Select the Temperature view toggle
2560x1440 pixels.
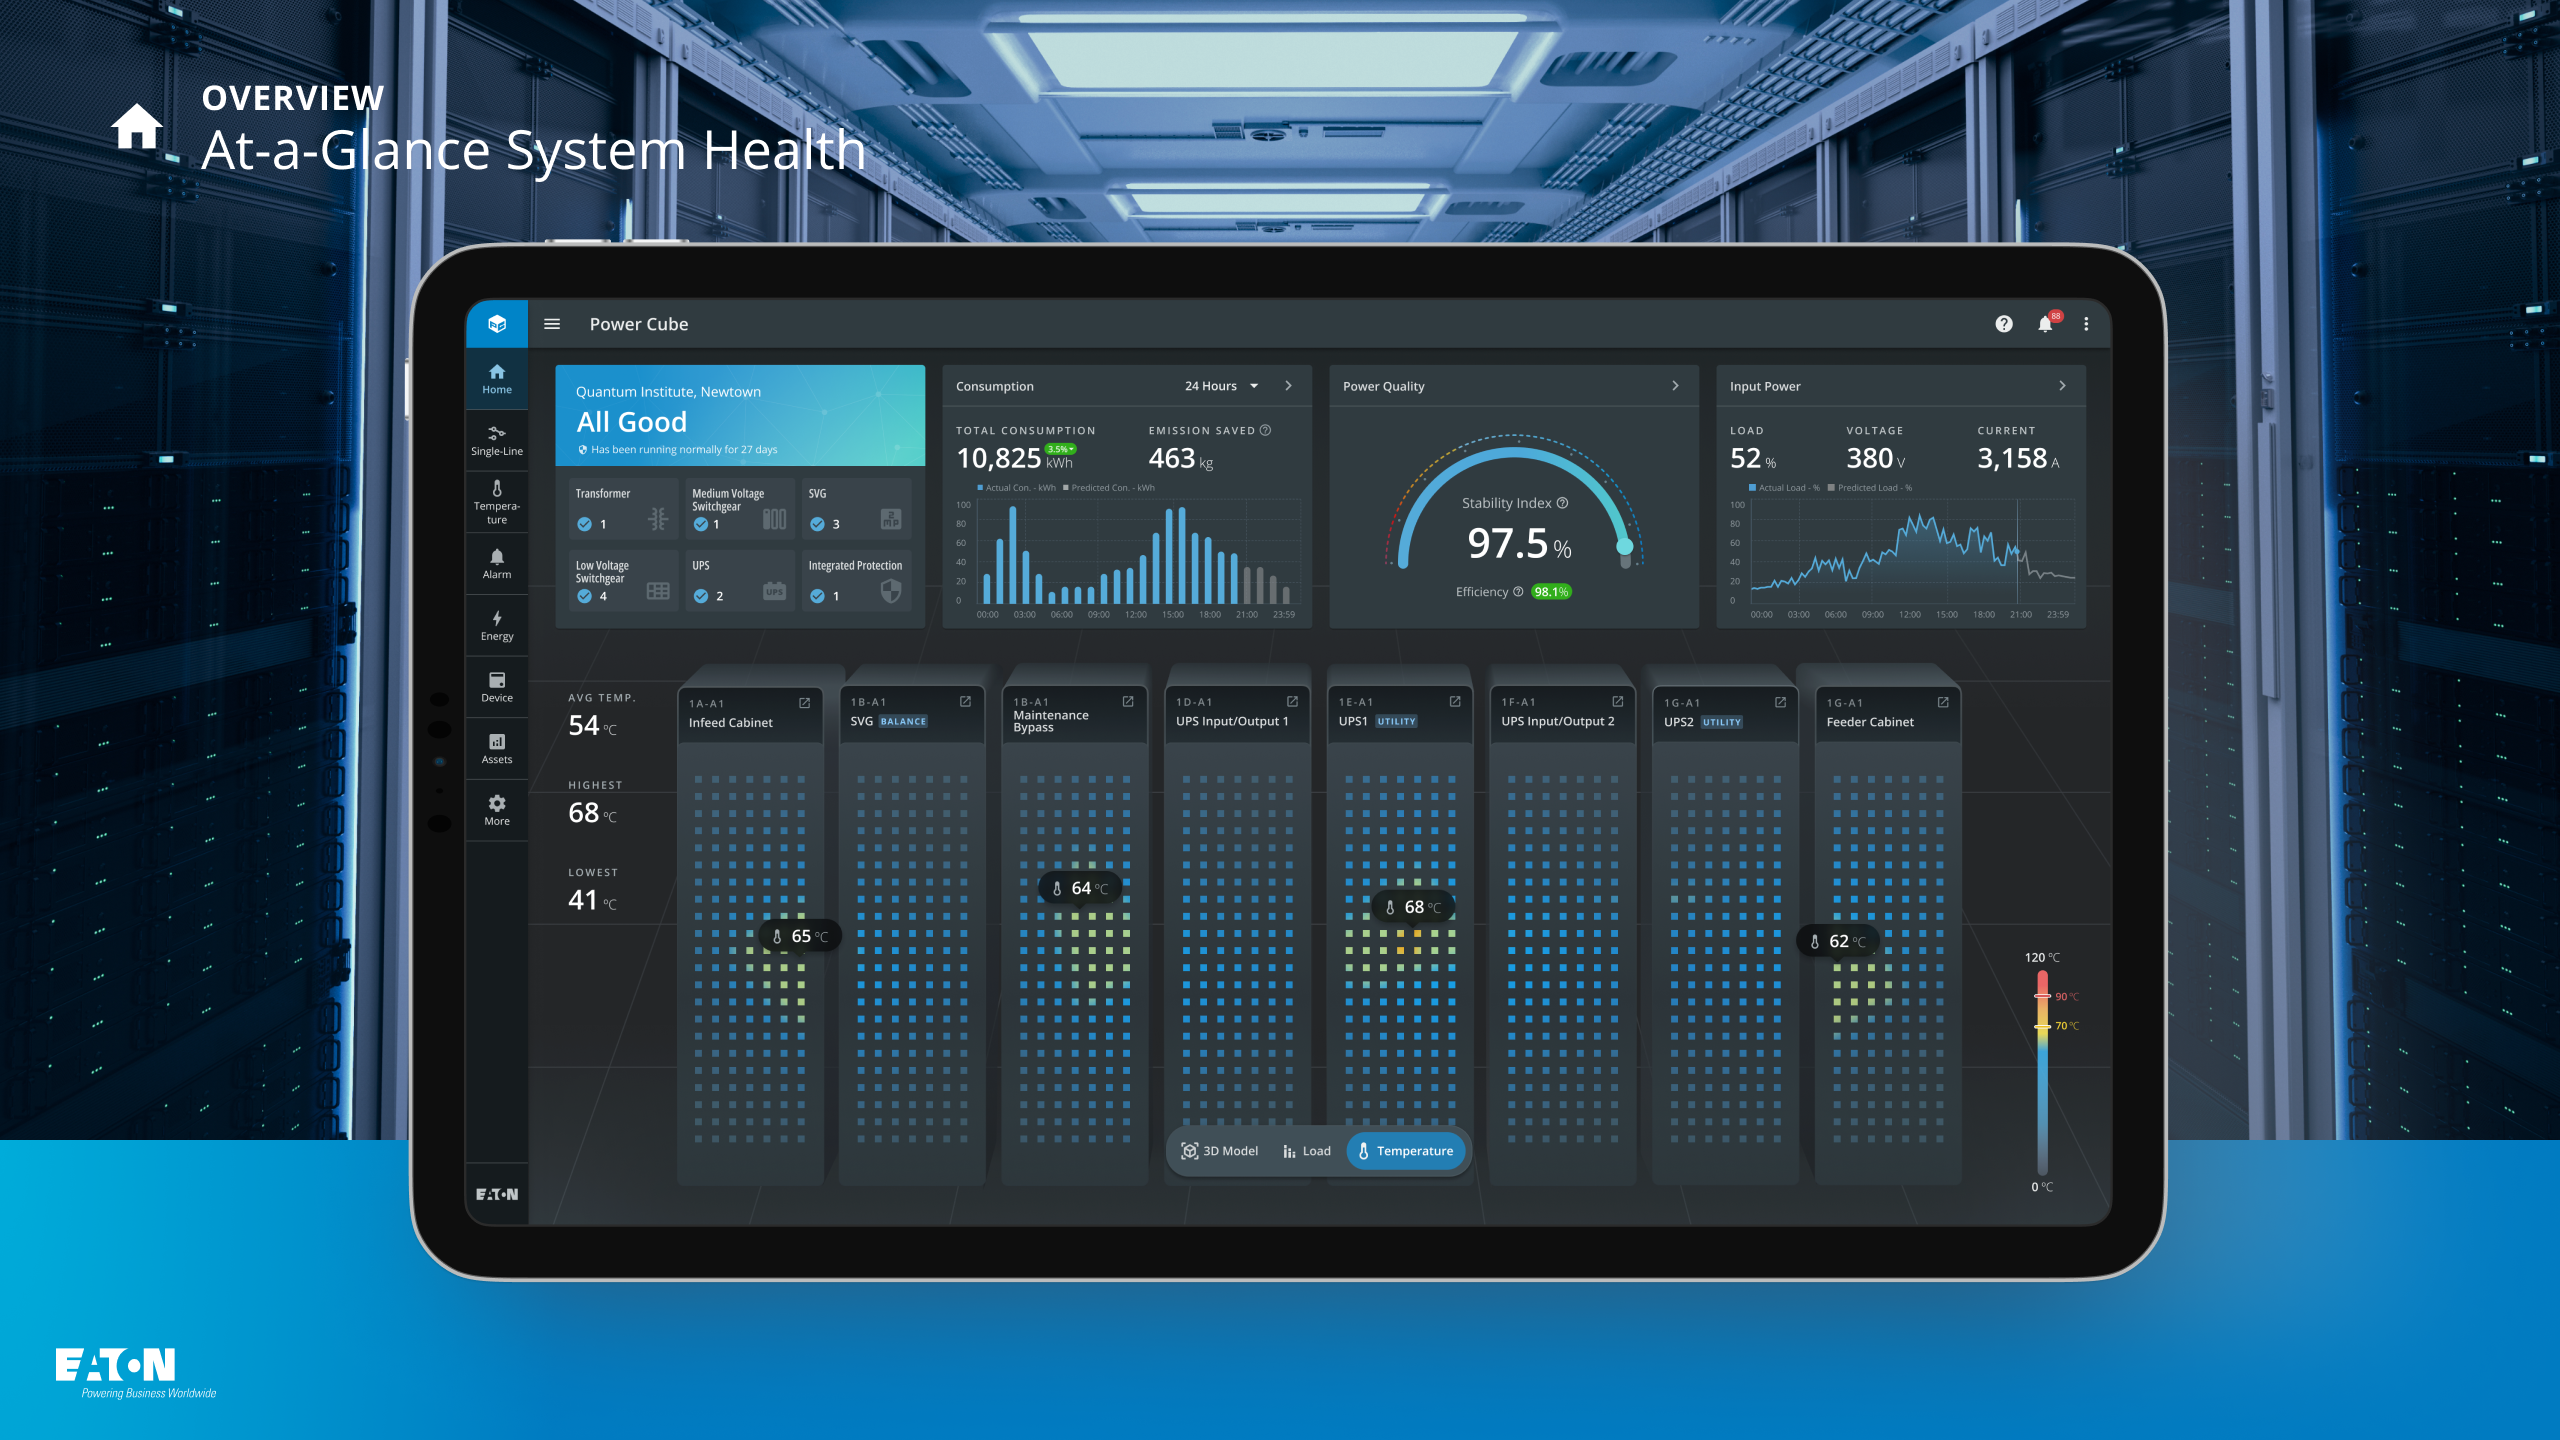(1405, 1151)
